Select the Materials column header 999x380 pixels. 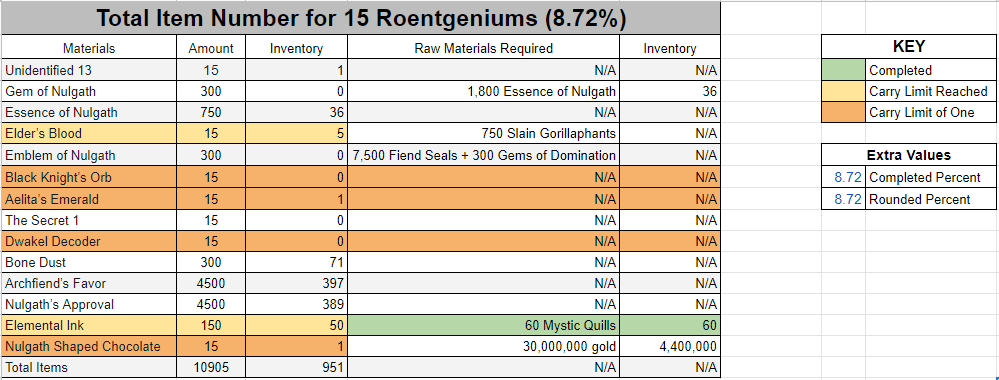89,48
